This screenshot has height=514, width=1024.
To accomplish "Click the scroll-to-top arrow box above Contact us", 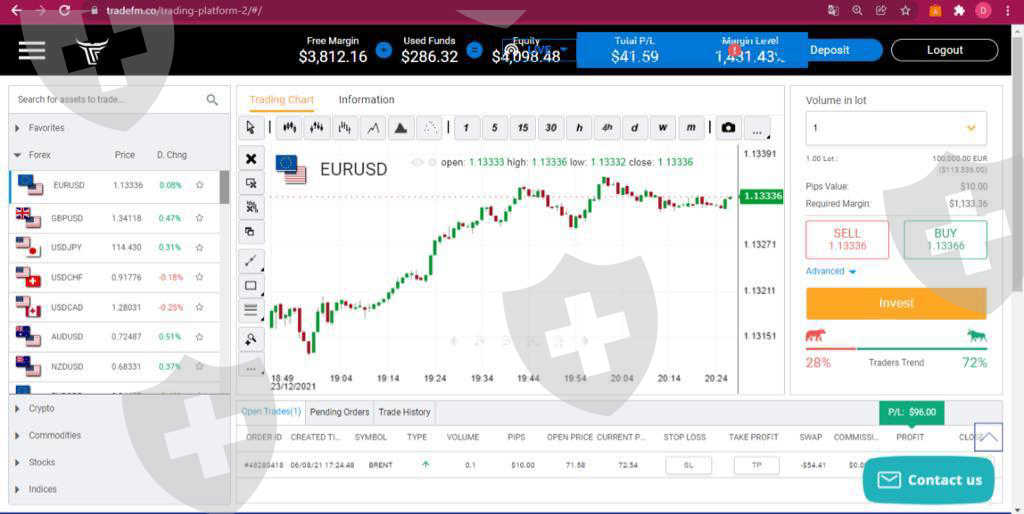I will pos(988,437).
